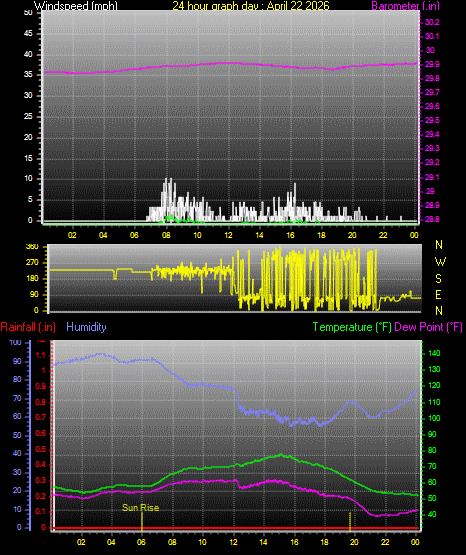
Task: Click hour label 14 under the humidity chart
Action: click(x=264, y=542)
